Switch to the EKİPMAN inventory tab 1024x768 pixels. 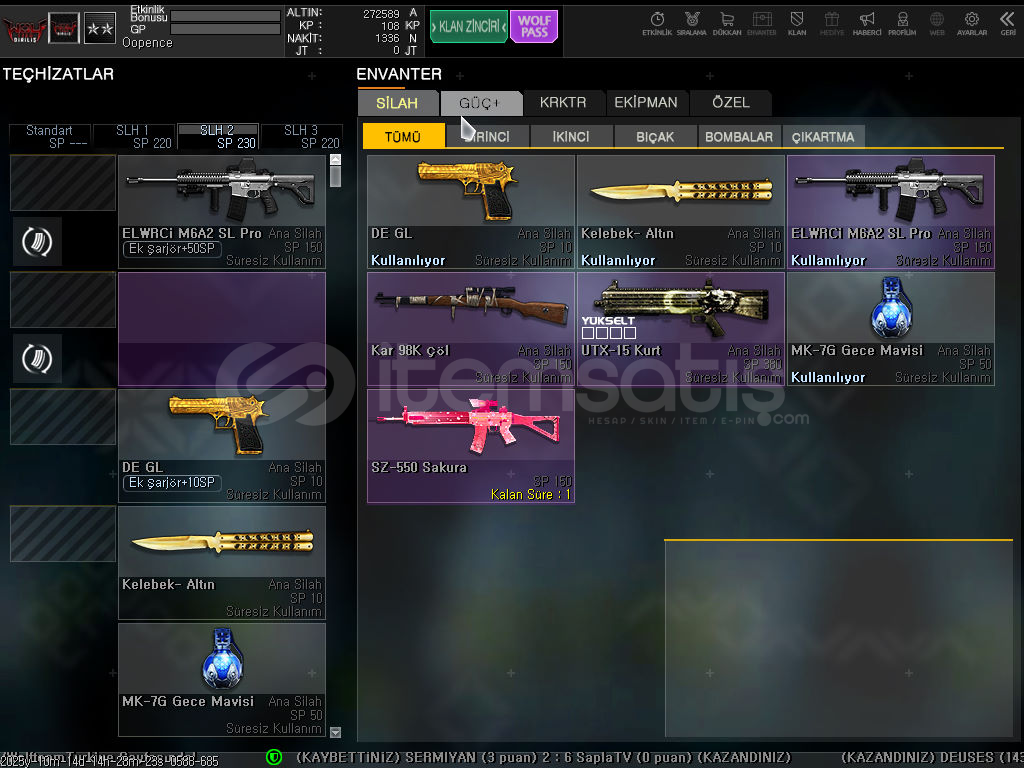coord(646,103)
